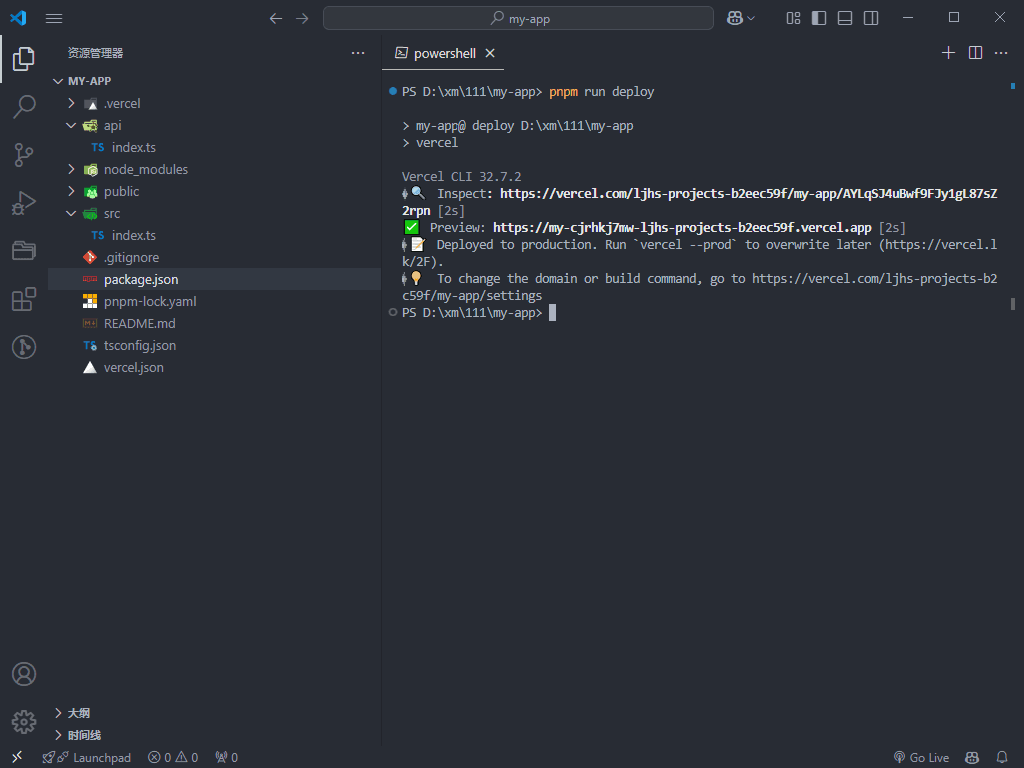Click the my-app command center search box
Viewport: 1024px width, 768px height.
(519, 18)
